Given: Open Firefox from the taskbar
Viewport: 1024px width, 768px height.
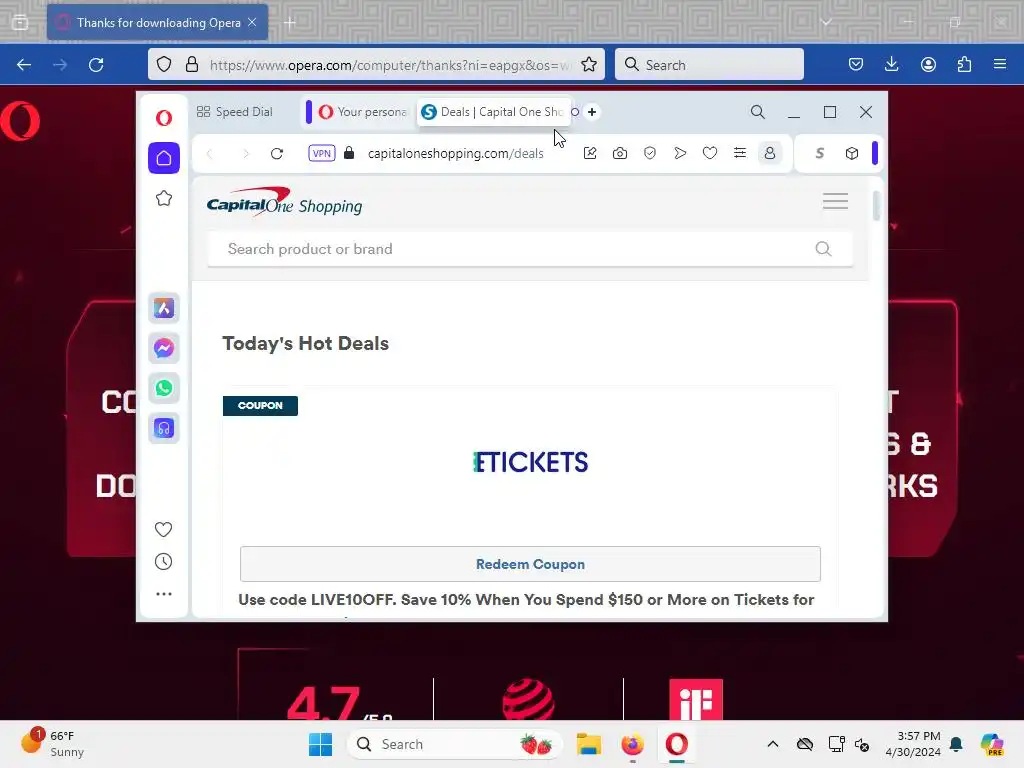Looking at the screenshot, I should (x=632, y=744).
